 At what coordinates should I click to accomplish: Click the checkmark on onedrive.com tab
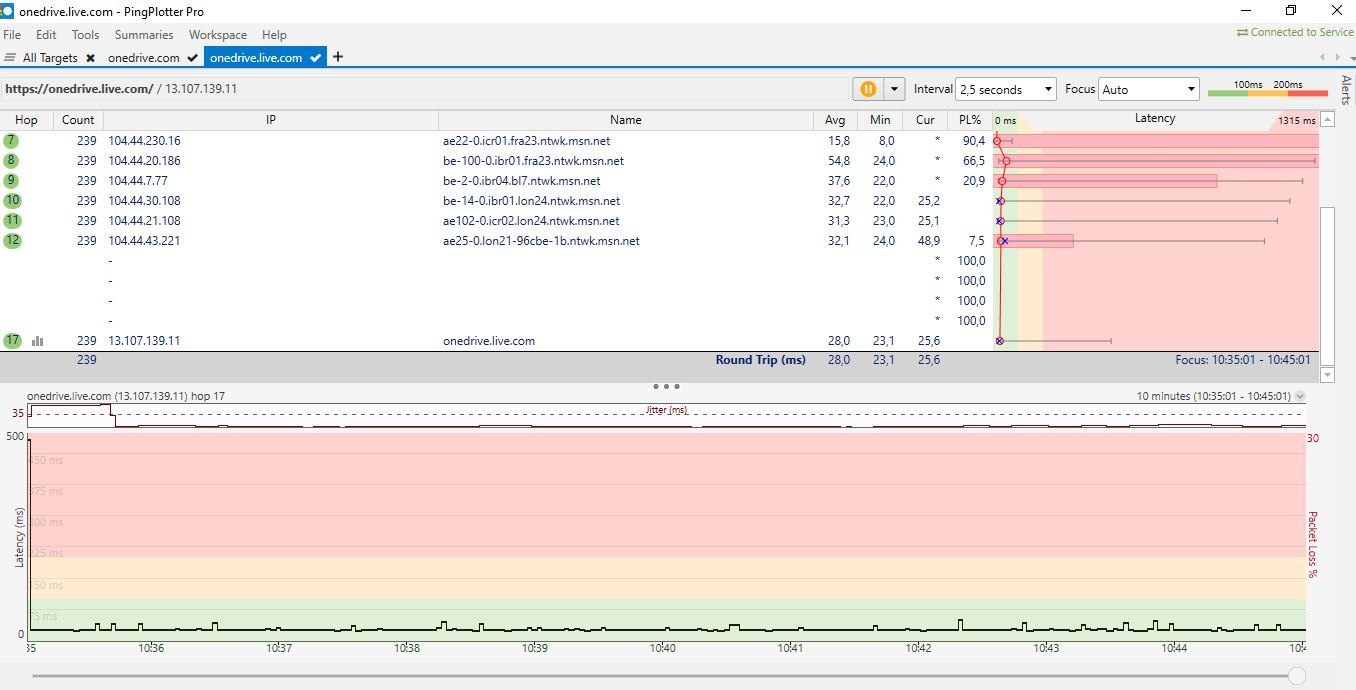[192, 58]
